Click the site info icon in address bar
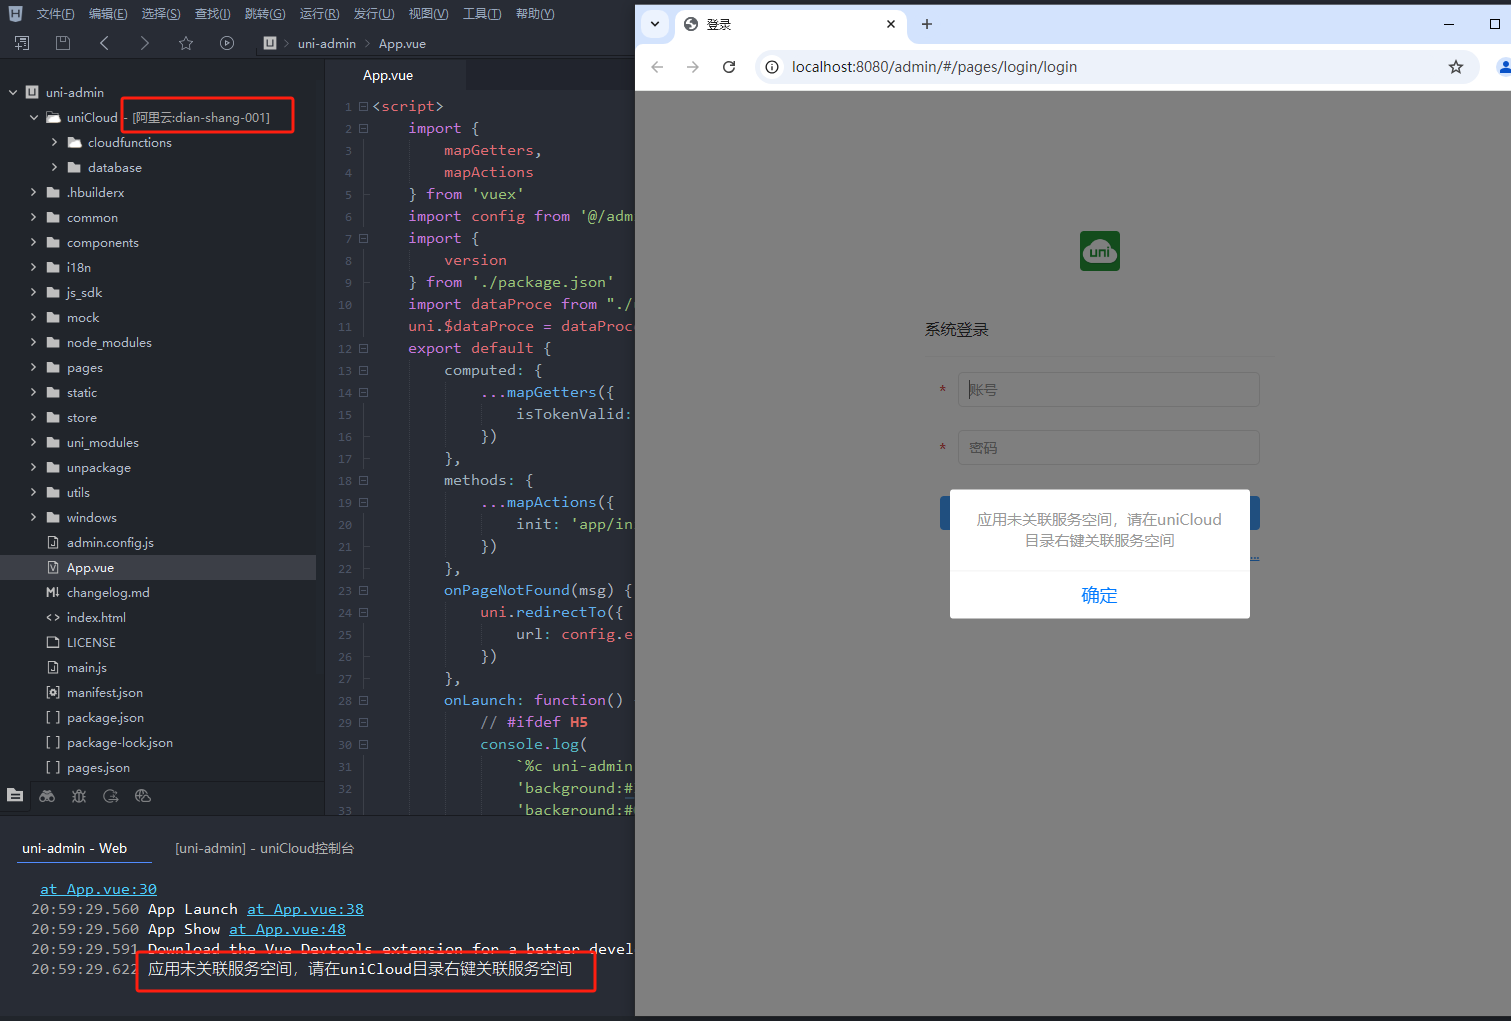This screenshot has height=1021, width=1511. click(x=772, y=67)
